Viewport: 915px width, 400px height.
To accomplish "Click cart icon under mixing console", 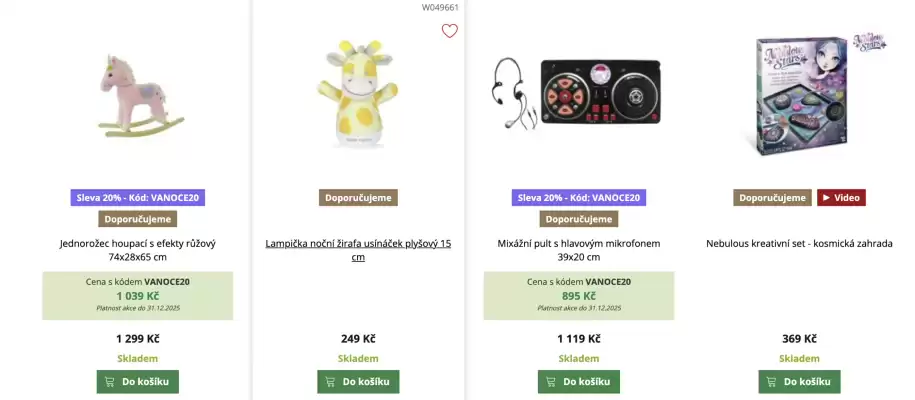I will (x=551, y=382).
